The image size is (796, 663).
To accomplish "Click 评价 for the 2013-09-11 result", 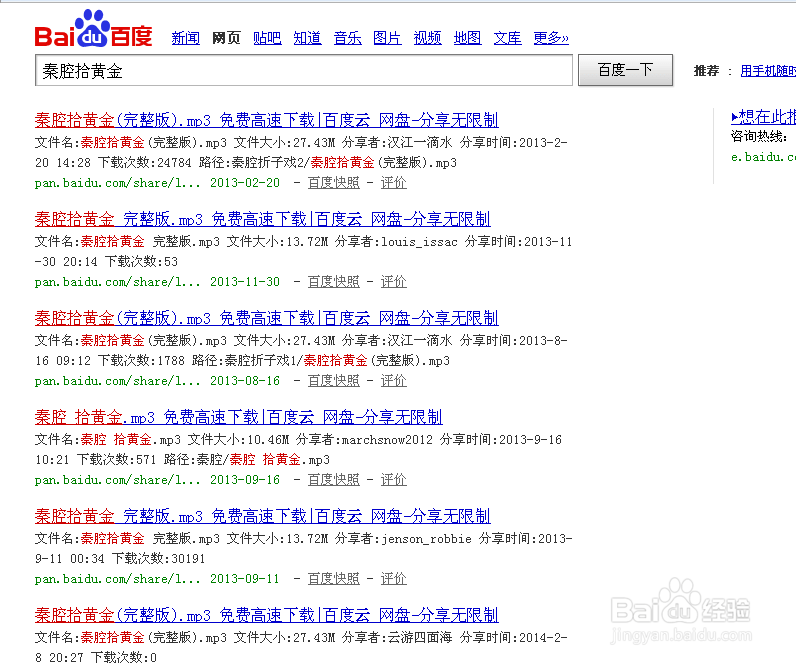I will coord(394,579).
